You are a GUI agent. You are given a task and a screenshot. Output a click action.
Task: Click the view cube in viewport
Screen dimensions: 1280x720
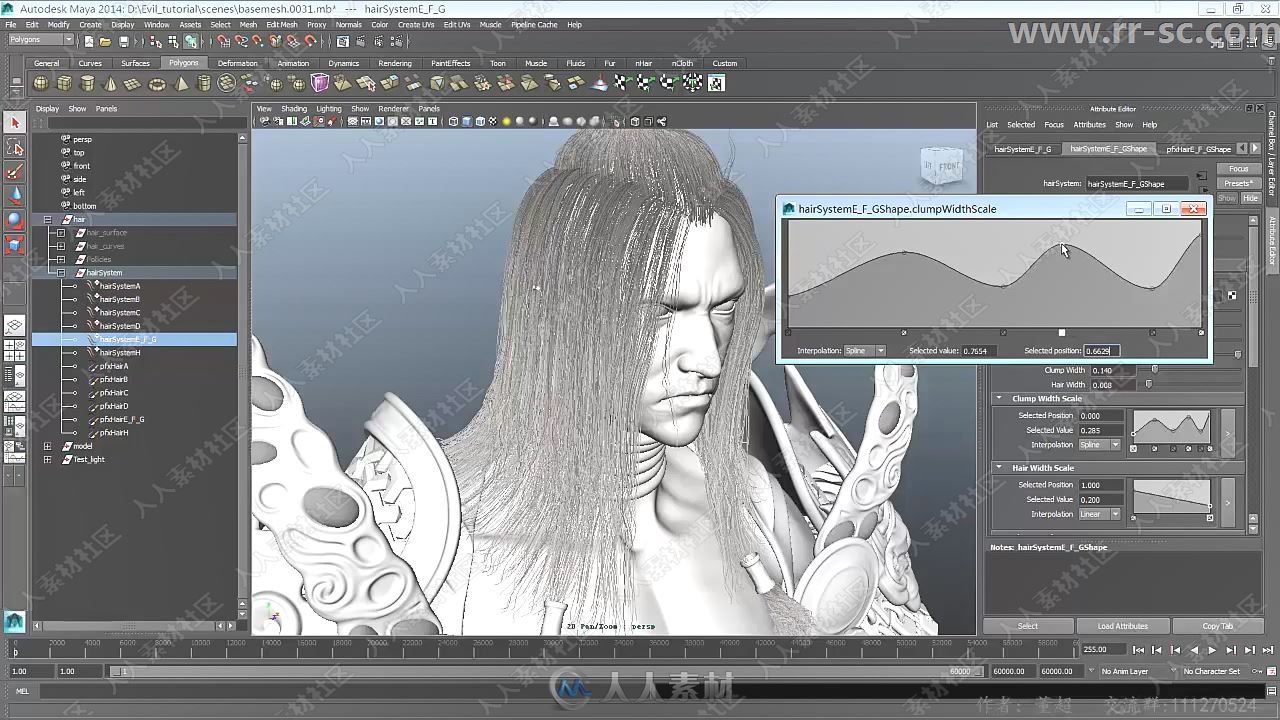[941, 167]
